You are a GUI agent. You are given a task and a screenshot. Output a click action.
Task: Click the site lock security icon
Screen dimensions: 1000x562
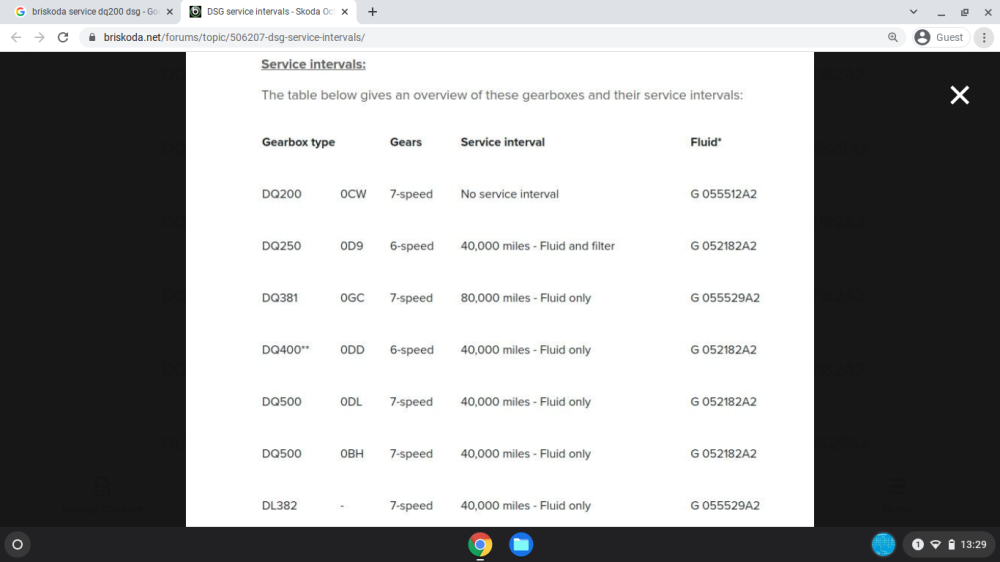pos(92,38)
